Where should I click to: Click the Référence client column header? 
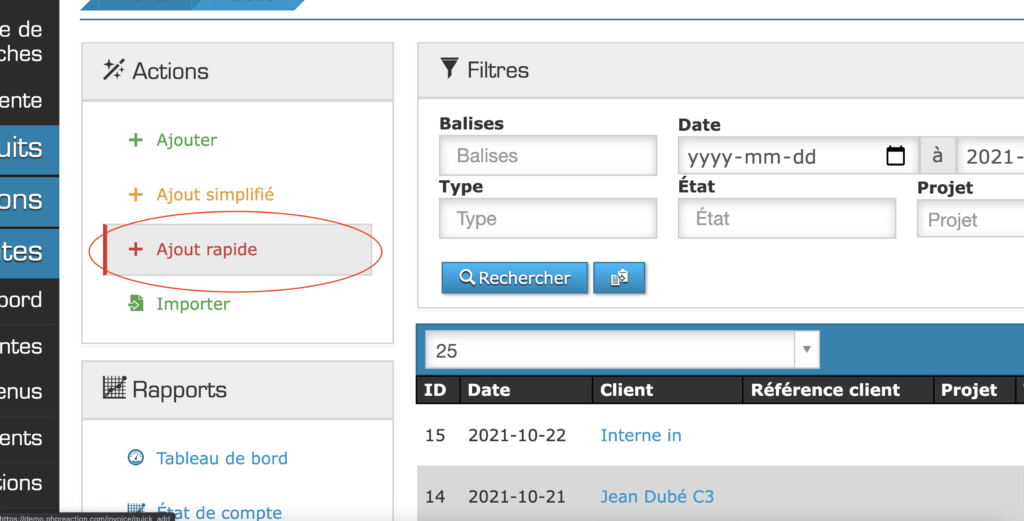coord(825,390)
